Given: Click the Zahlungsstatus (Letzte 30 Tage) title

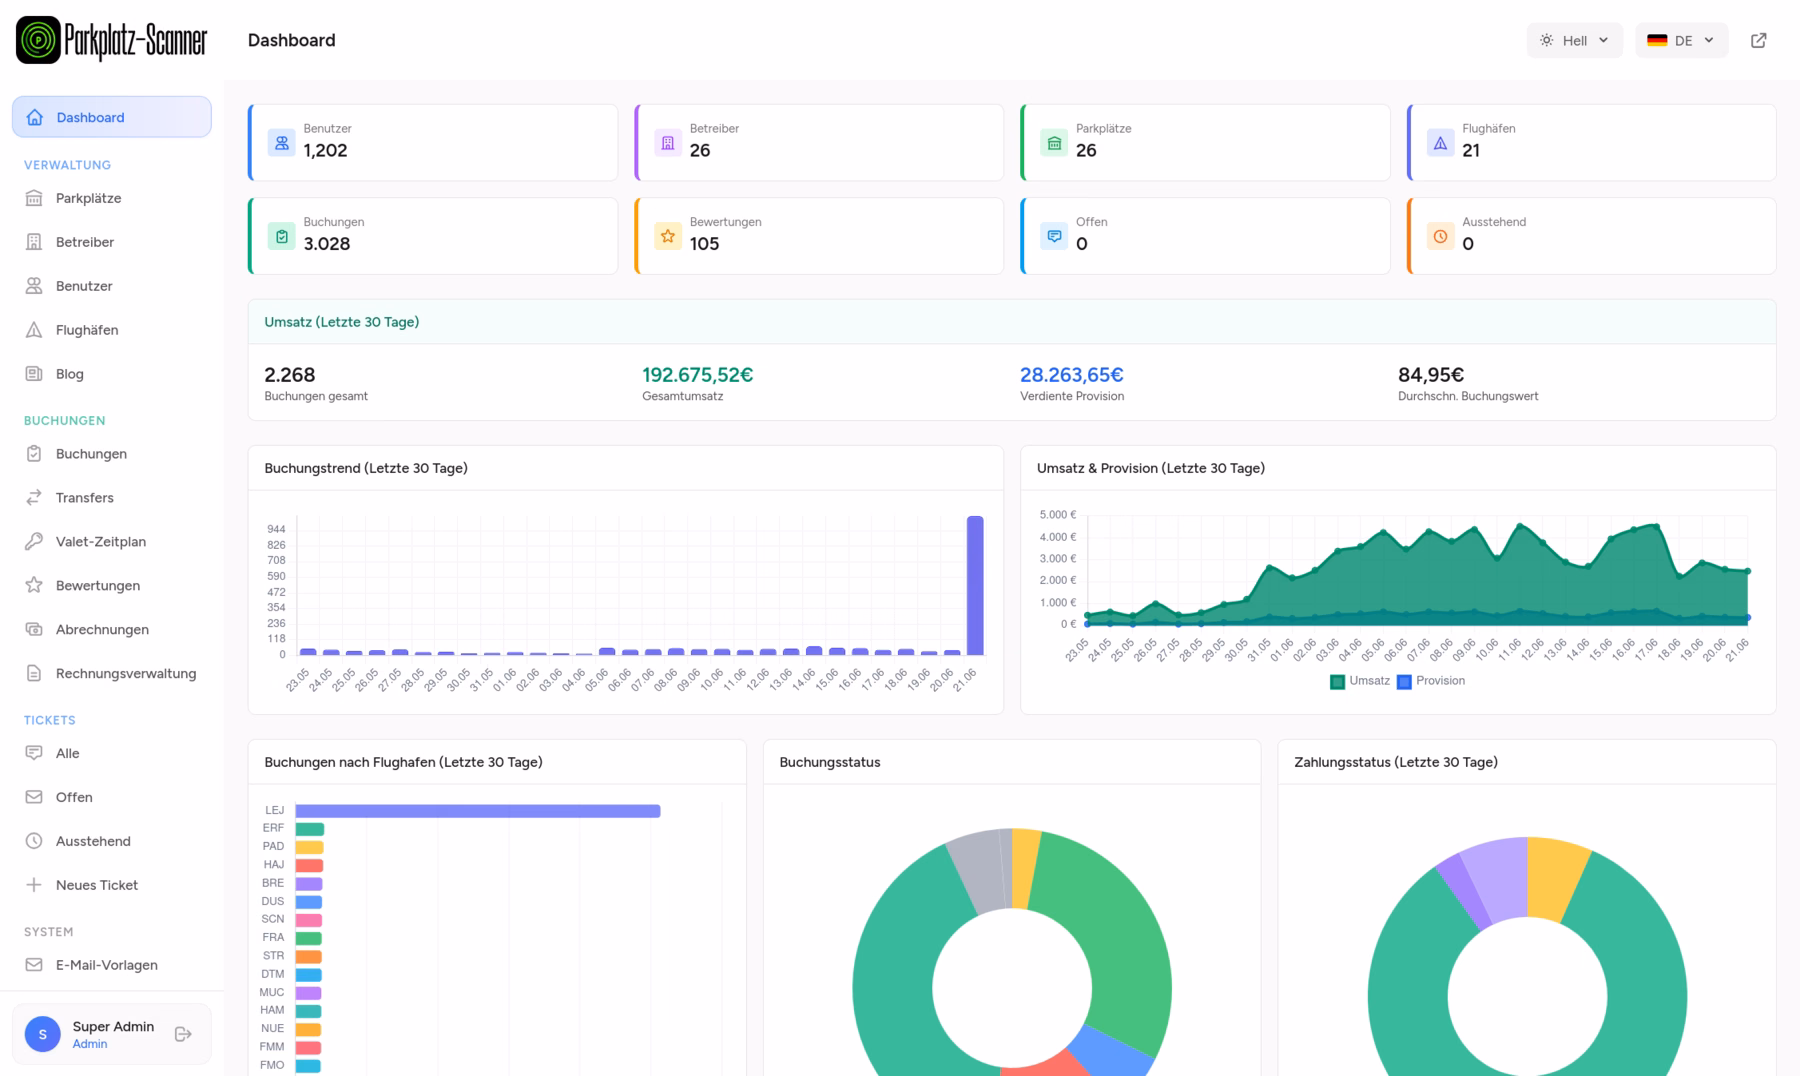Looking at the screenshot, I should point(1396,762).
